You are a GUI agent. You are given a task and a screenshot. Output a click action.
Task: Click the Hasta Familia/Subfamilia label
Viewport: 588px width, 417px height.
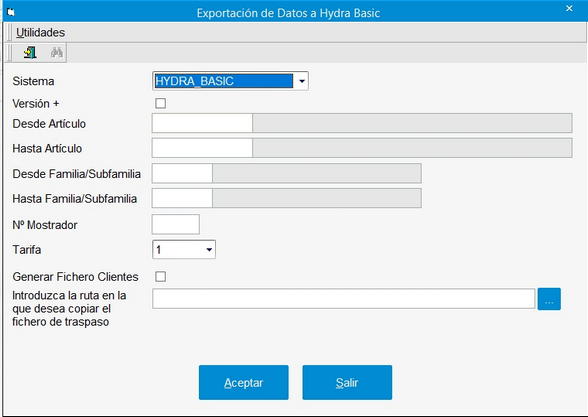(x=75, y=199)
